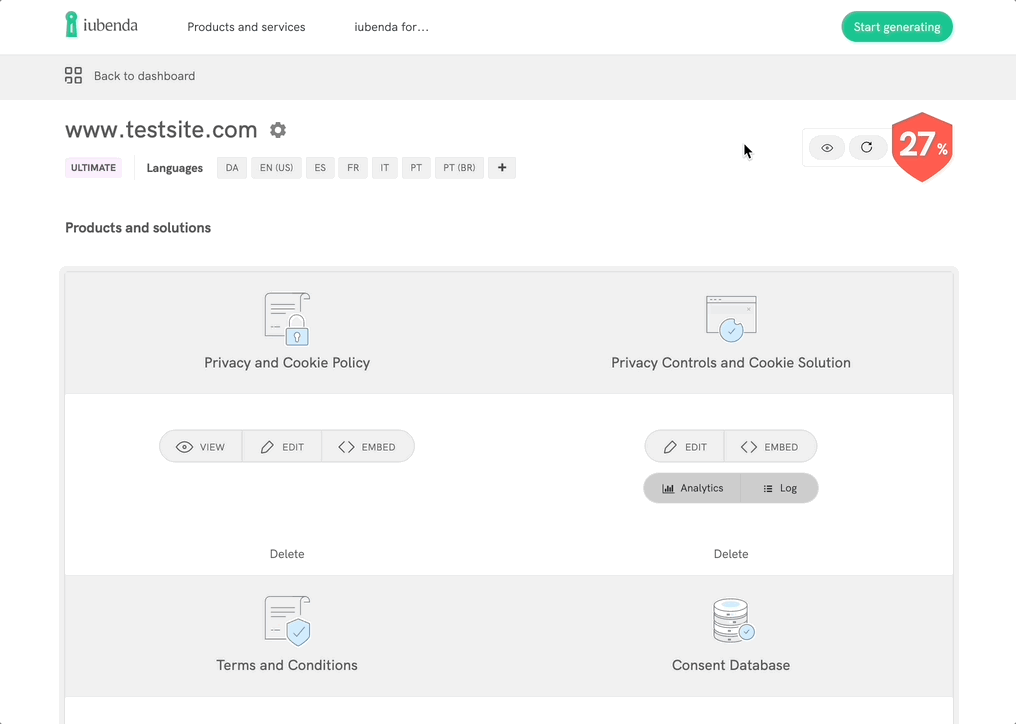Open the Consent Database database icon
This screenshot has width=1016, height=724.
pyautogui.click(x=731, y=620)
